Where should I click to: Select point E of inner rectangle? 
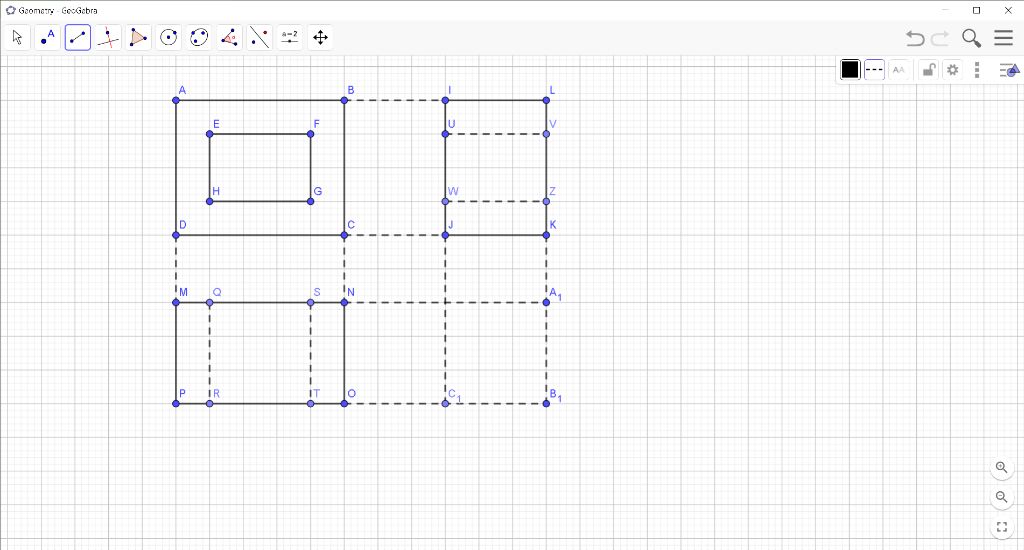pyautogui.click(x=210, y=134)
